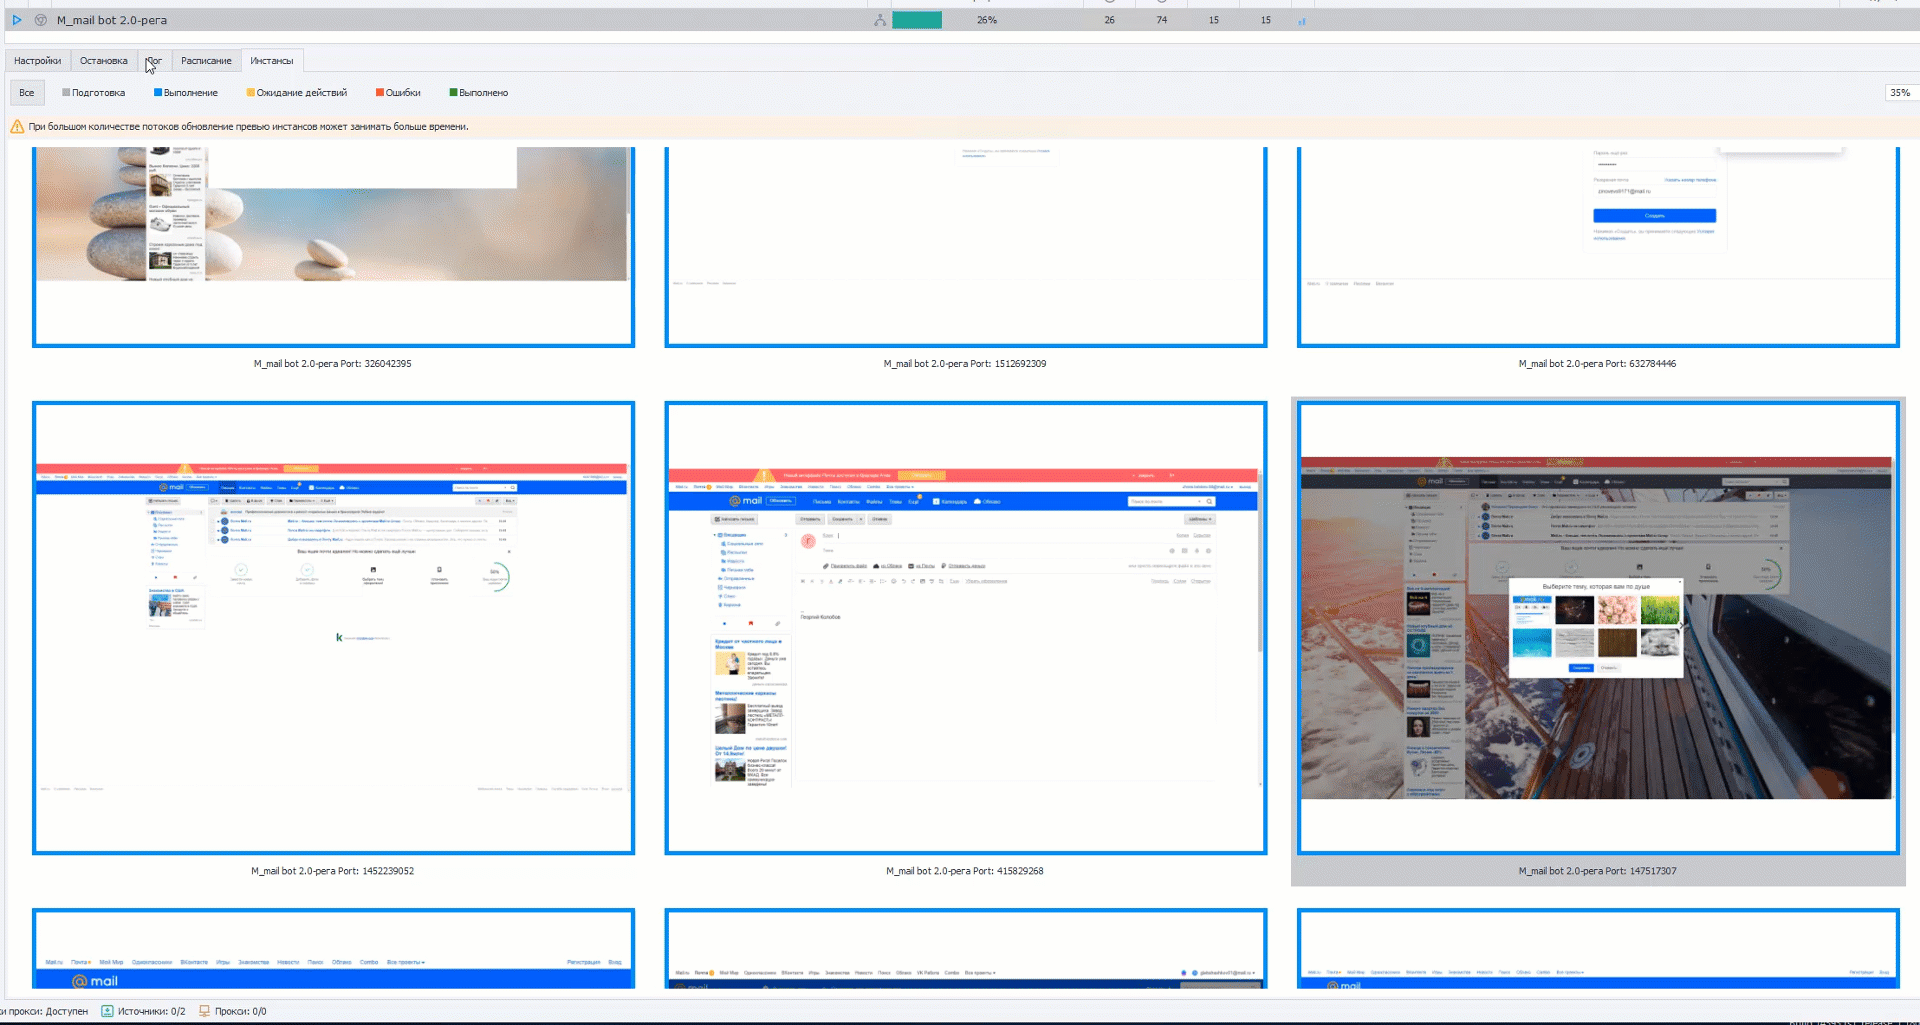Click label 'M_mail bot 2.0-pera Port: 147517307'
The image size is (1920, 1025).
pyautogui.click(x=1597, y=871)
